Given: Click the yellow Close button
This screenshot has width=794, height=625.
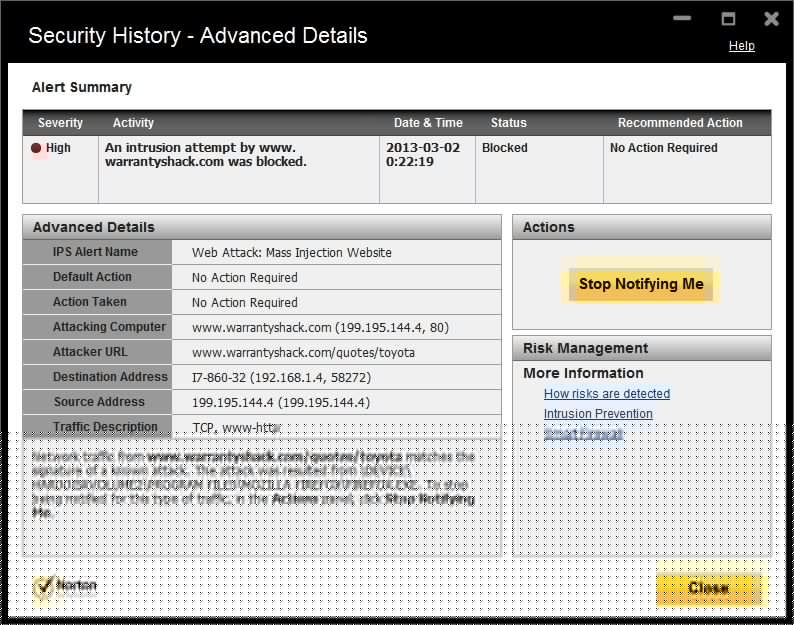Looking at the screenshot, I should [x=708, y=588].
